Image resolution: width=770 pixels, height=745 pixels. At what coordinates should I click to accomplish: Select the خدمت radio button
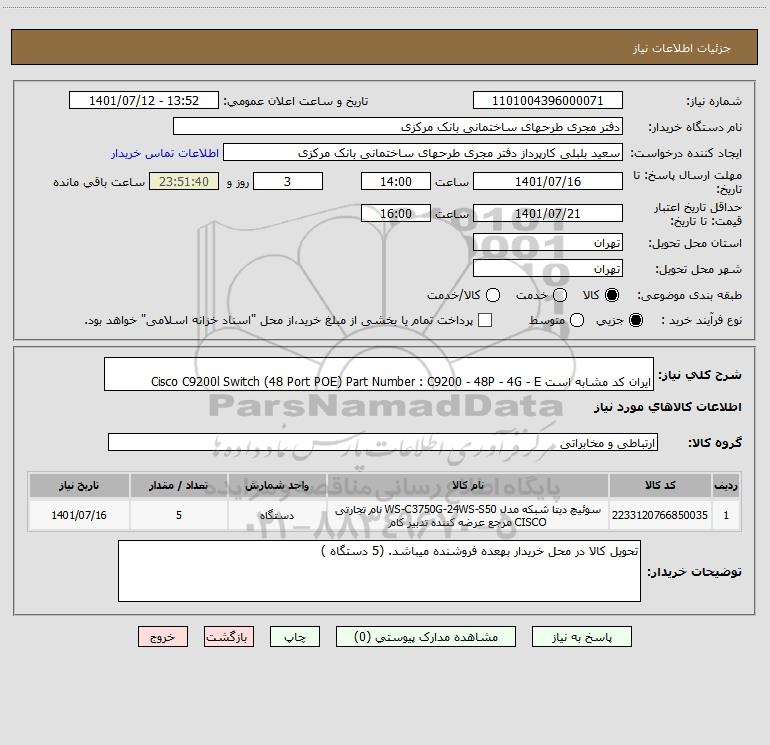point(560,295)
